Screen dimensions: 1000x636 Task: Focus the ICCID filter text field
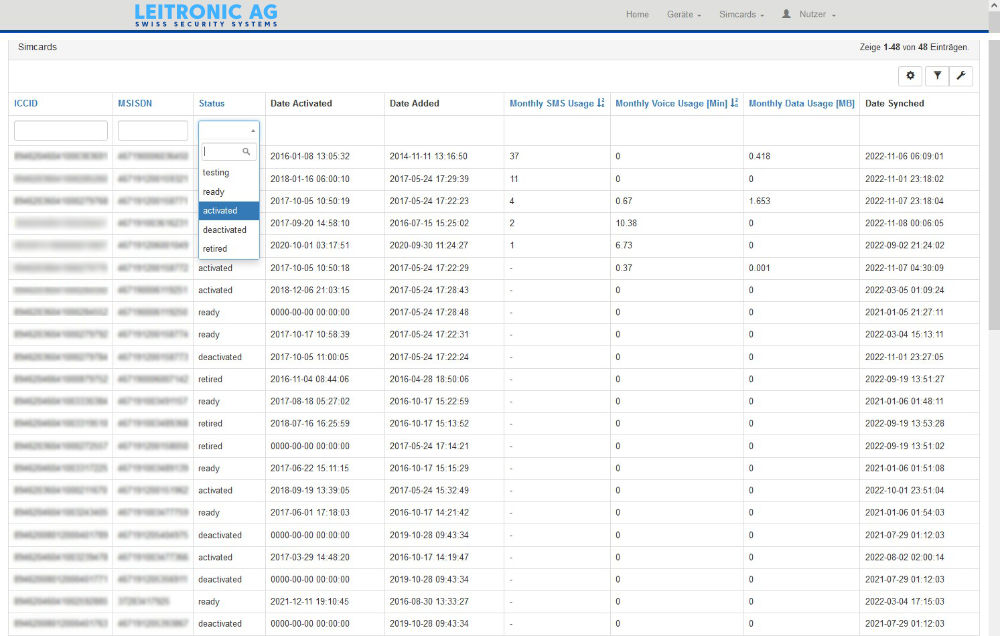tap(61, 131)
